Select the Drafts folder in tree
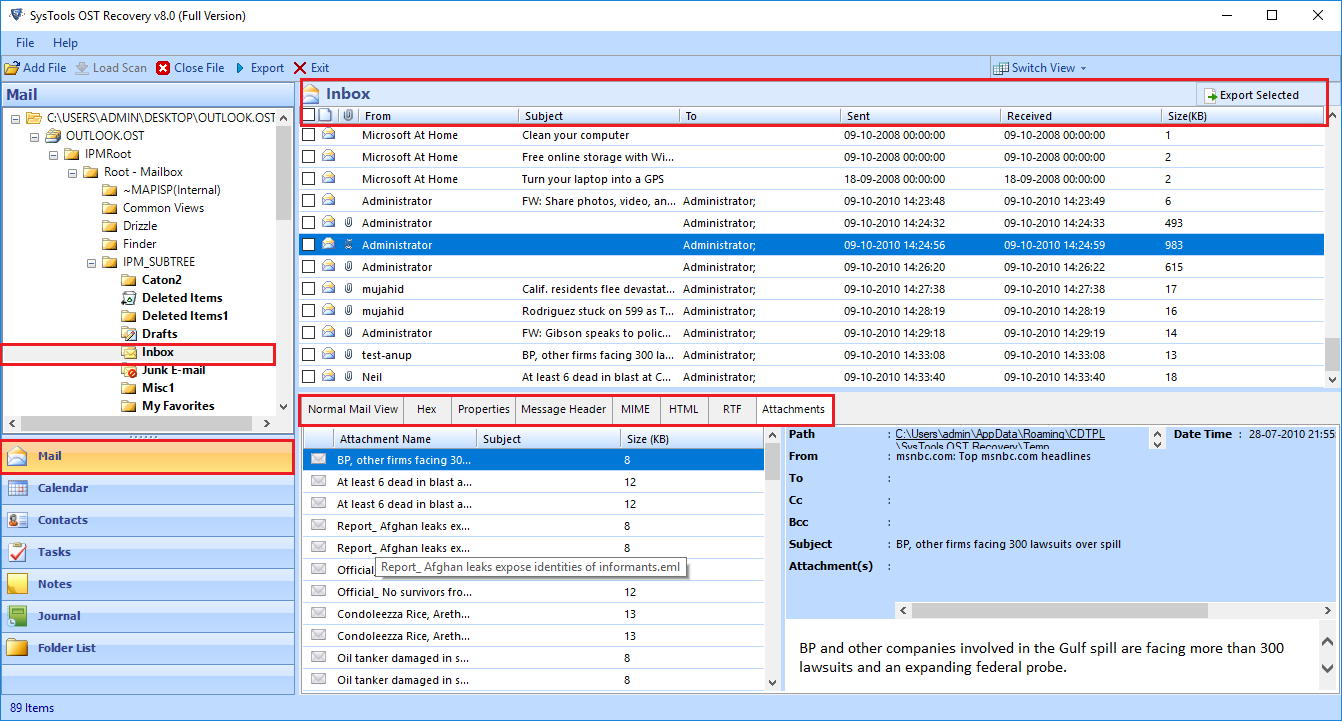This screenshot has width=1342, height=721. pos(159,334)
